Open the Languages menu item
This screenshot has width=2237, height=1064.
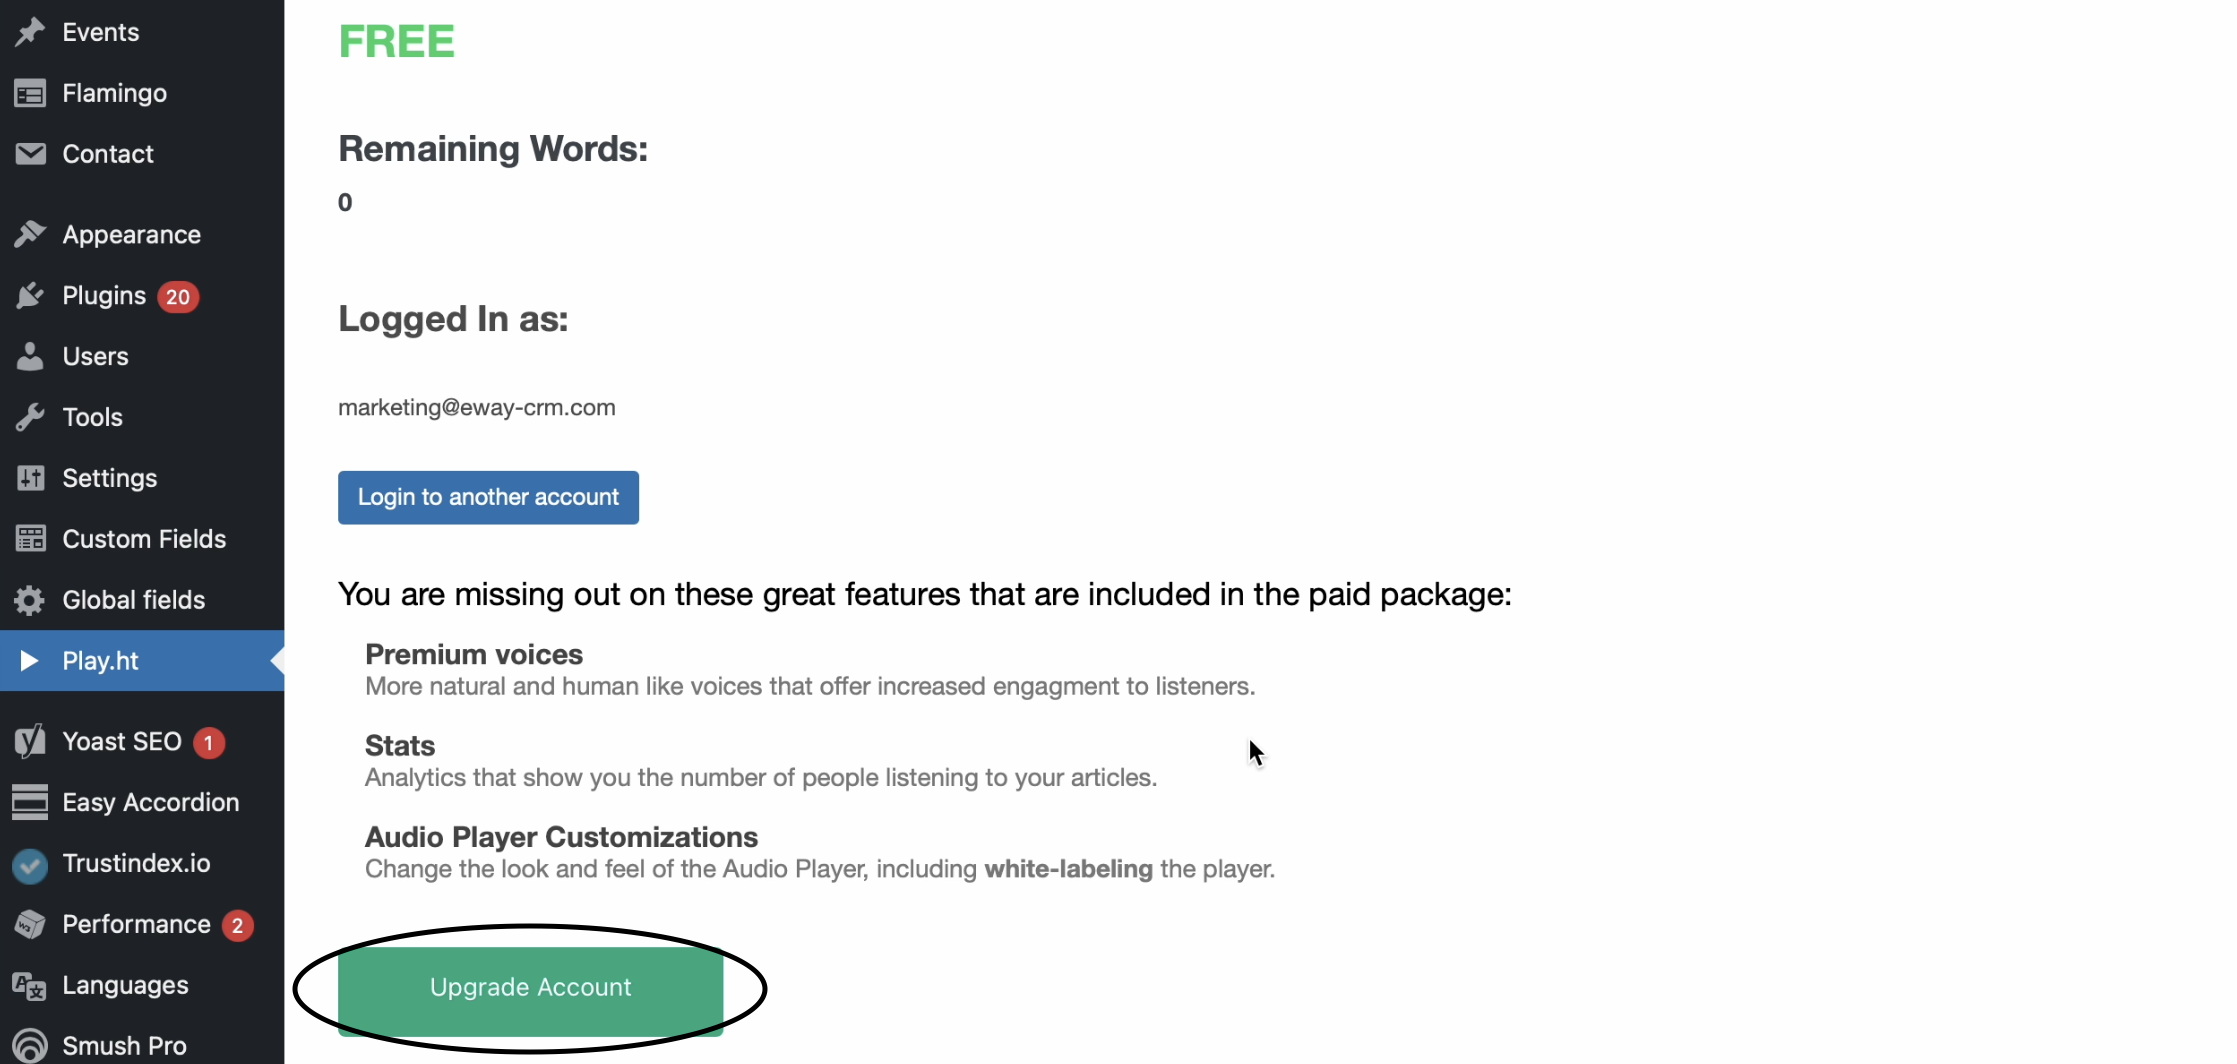pyautogui.click(x=142, y=985)
